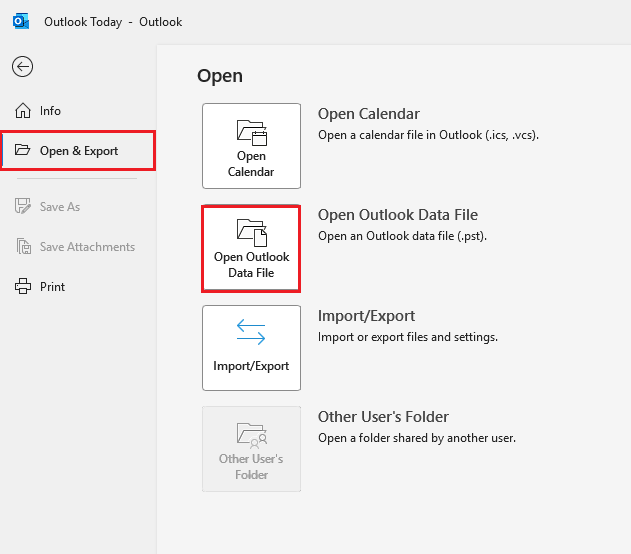This screenshot has height=554, width=631.
Task: Open the Info page
Action: pos(78,111)
